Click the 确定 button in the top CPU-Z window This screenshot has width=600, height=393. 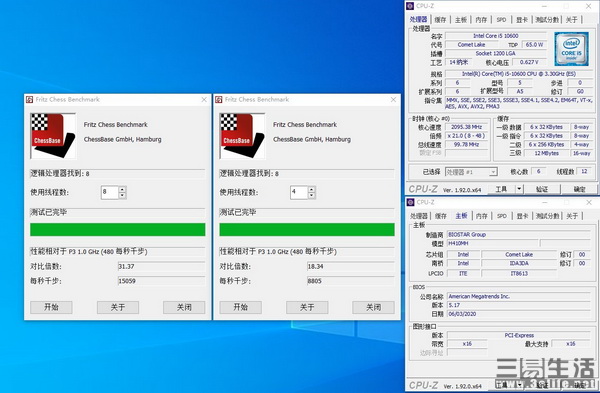(579, 189)
